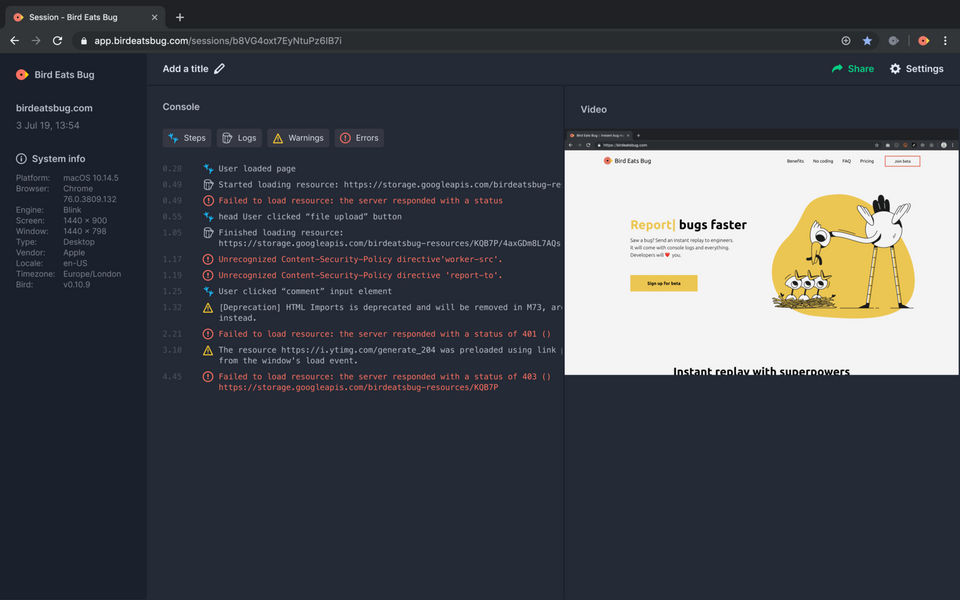Viewport: 960px width, 600px height.
Task: Toggle the Warnings console filter
Action: (298, 138)
